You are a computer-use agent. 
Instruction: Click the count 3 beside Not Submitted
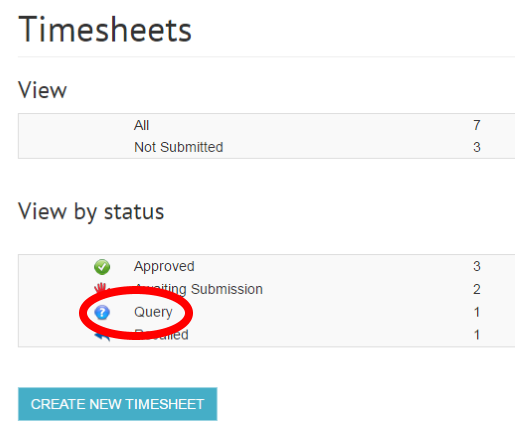477,147
